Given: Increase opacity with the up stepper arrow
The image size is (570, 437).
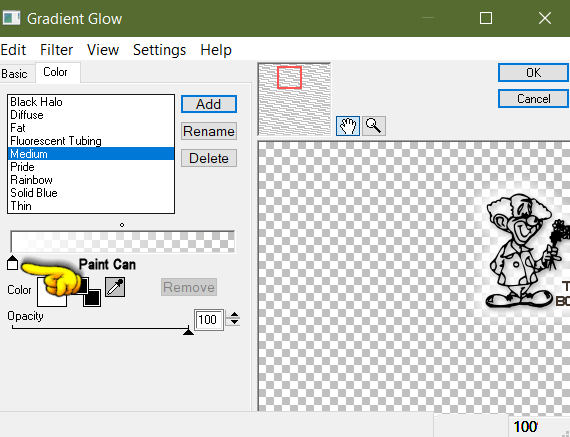Looking at the screenshot, I should click(x=234, y=314).
